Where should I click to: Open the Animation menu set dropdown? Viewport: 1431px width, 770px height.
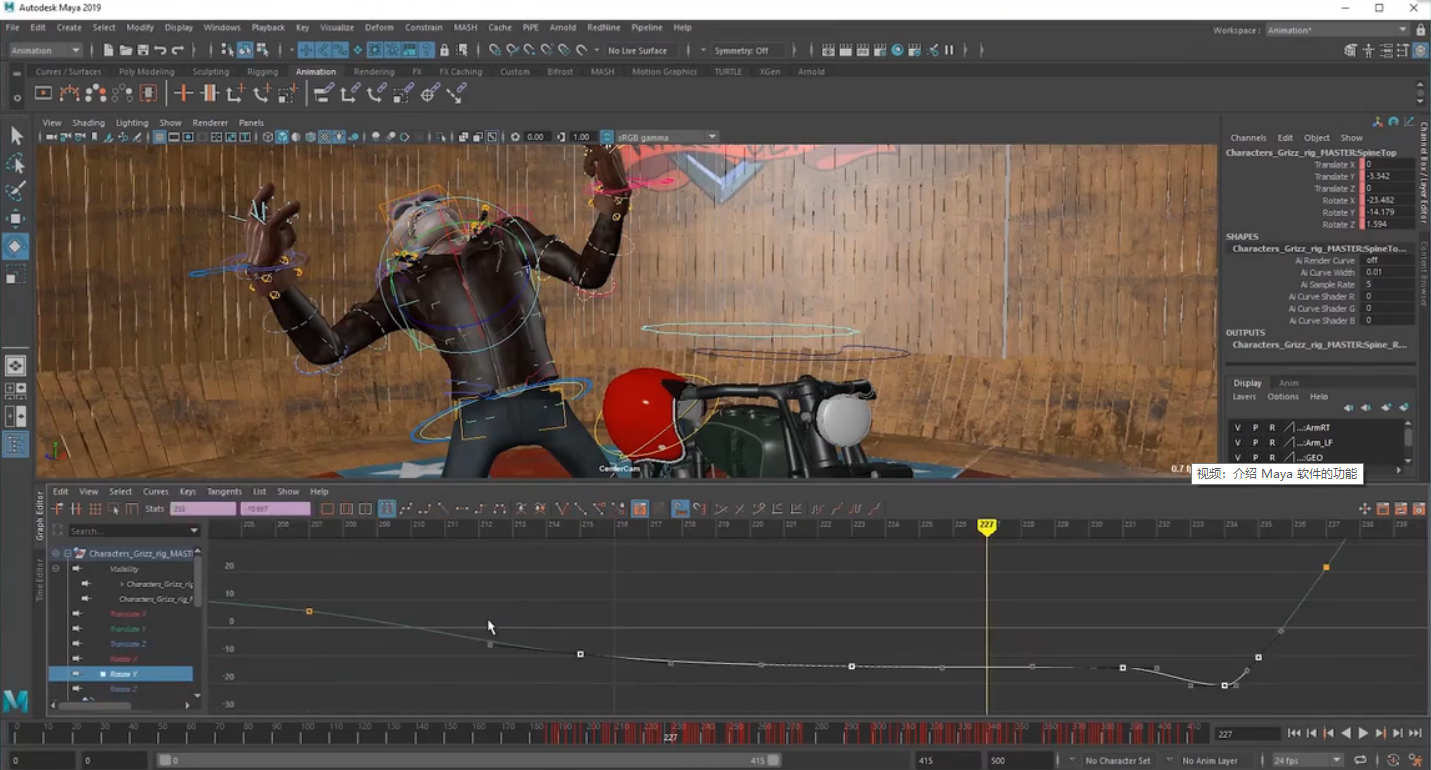click(x=46, y=50)
